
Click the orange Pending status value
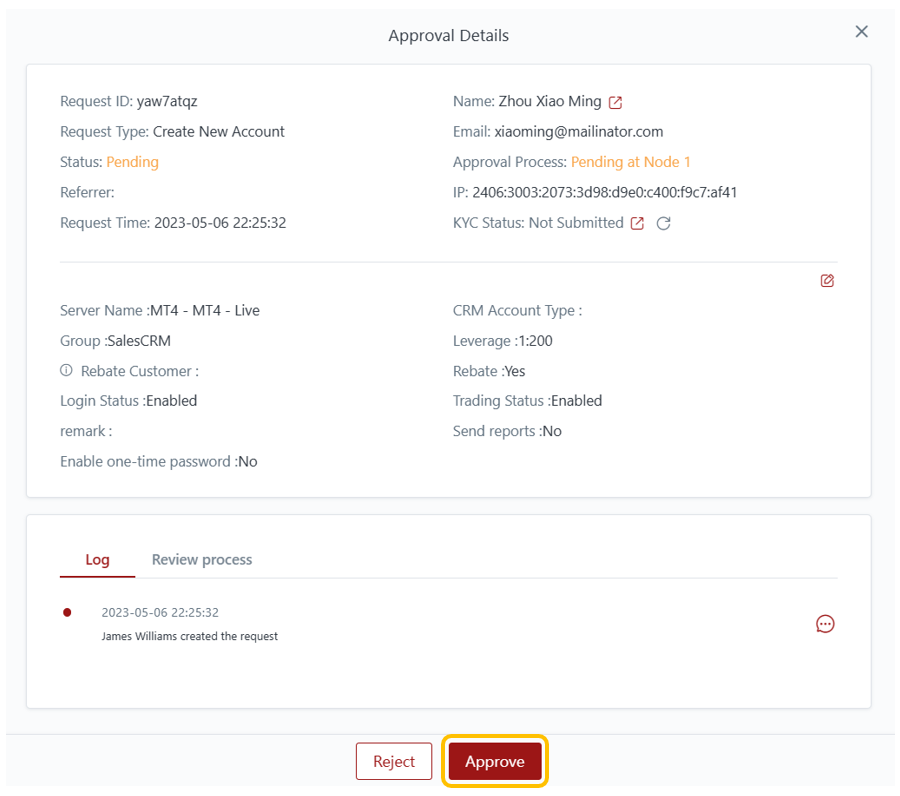132,162
